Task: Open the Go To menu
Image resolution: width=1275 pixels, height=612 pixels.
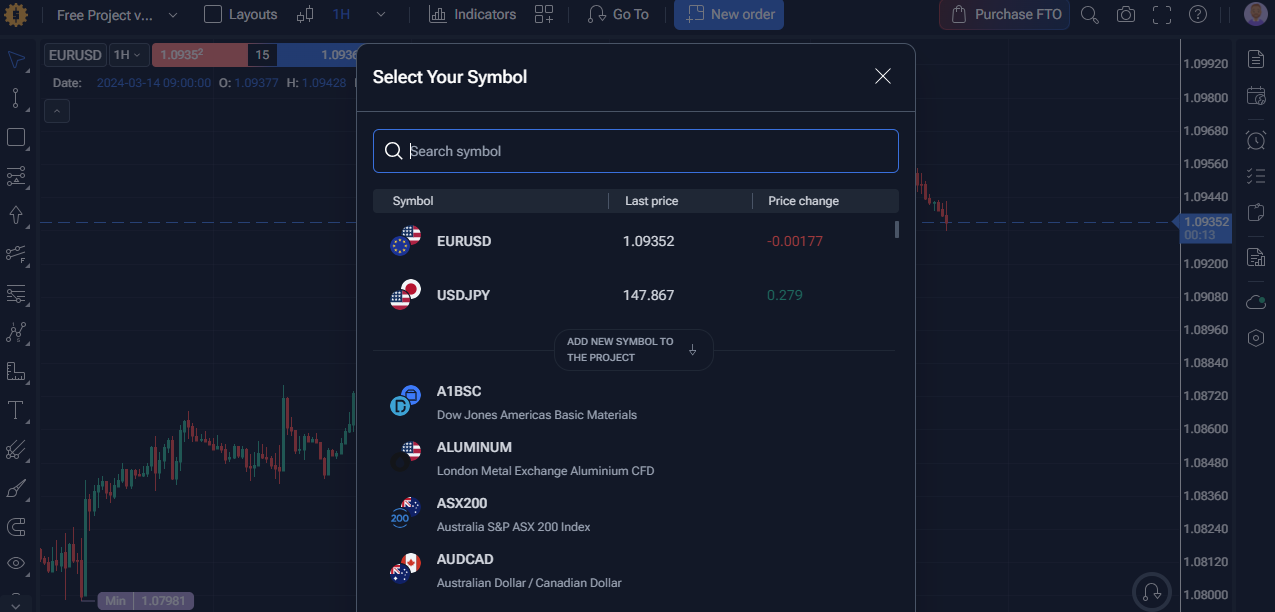Action: point(618,15)
